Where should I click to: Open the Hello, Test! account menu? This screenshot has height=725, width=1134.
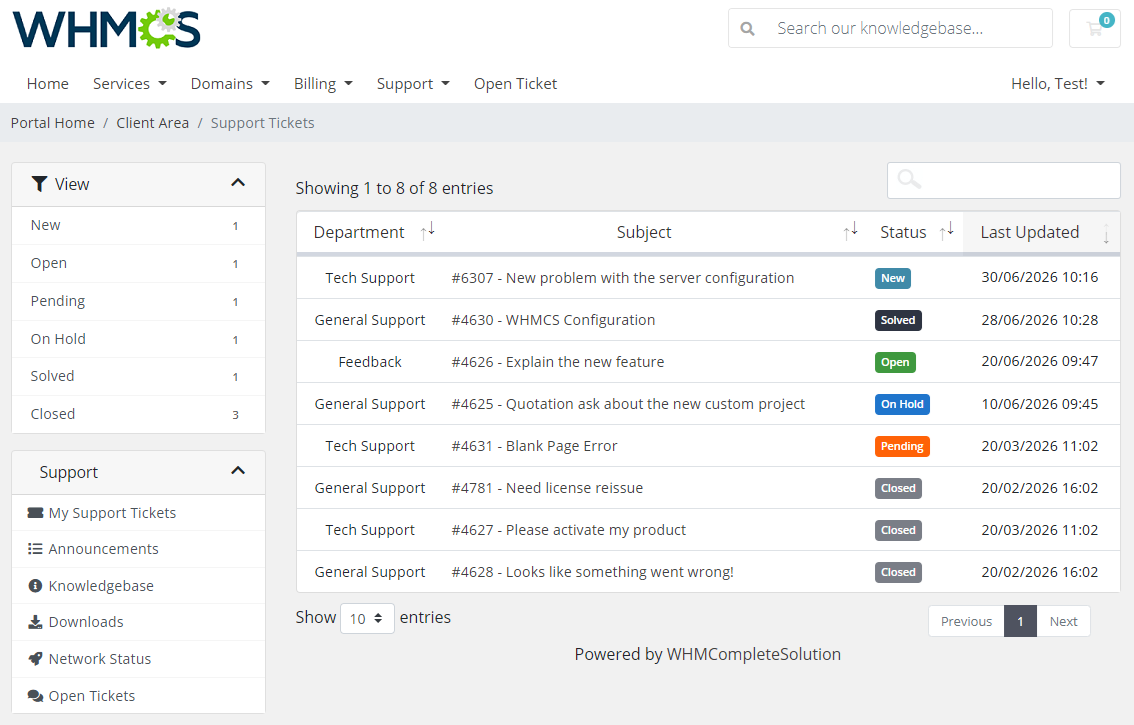pos(1057,83)
